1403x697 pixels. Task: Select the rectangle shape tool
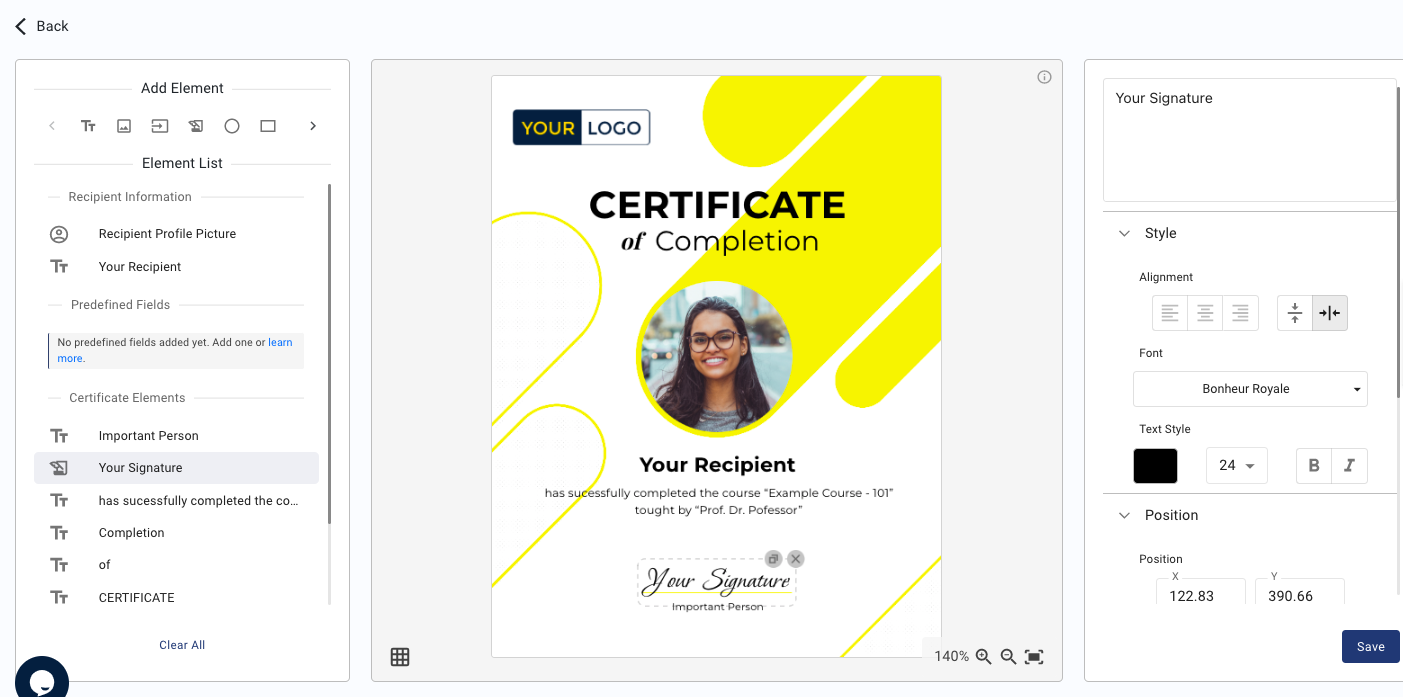267,125
